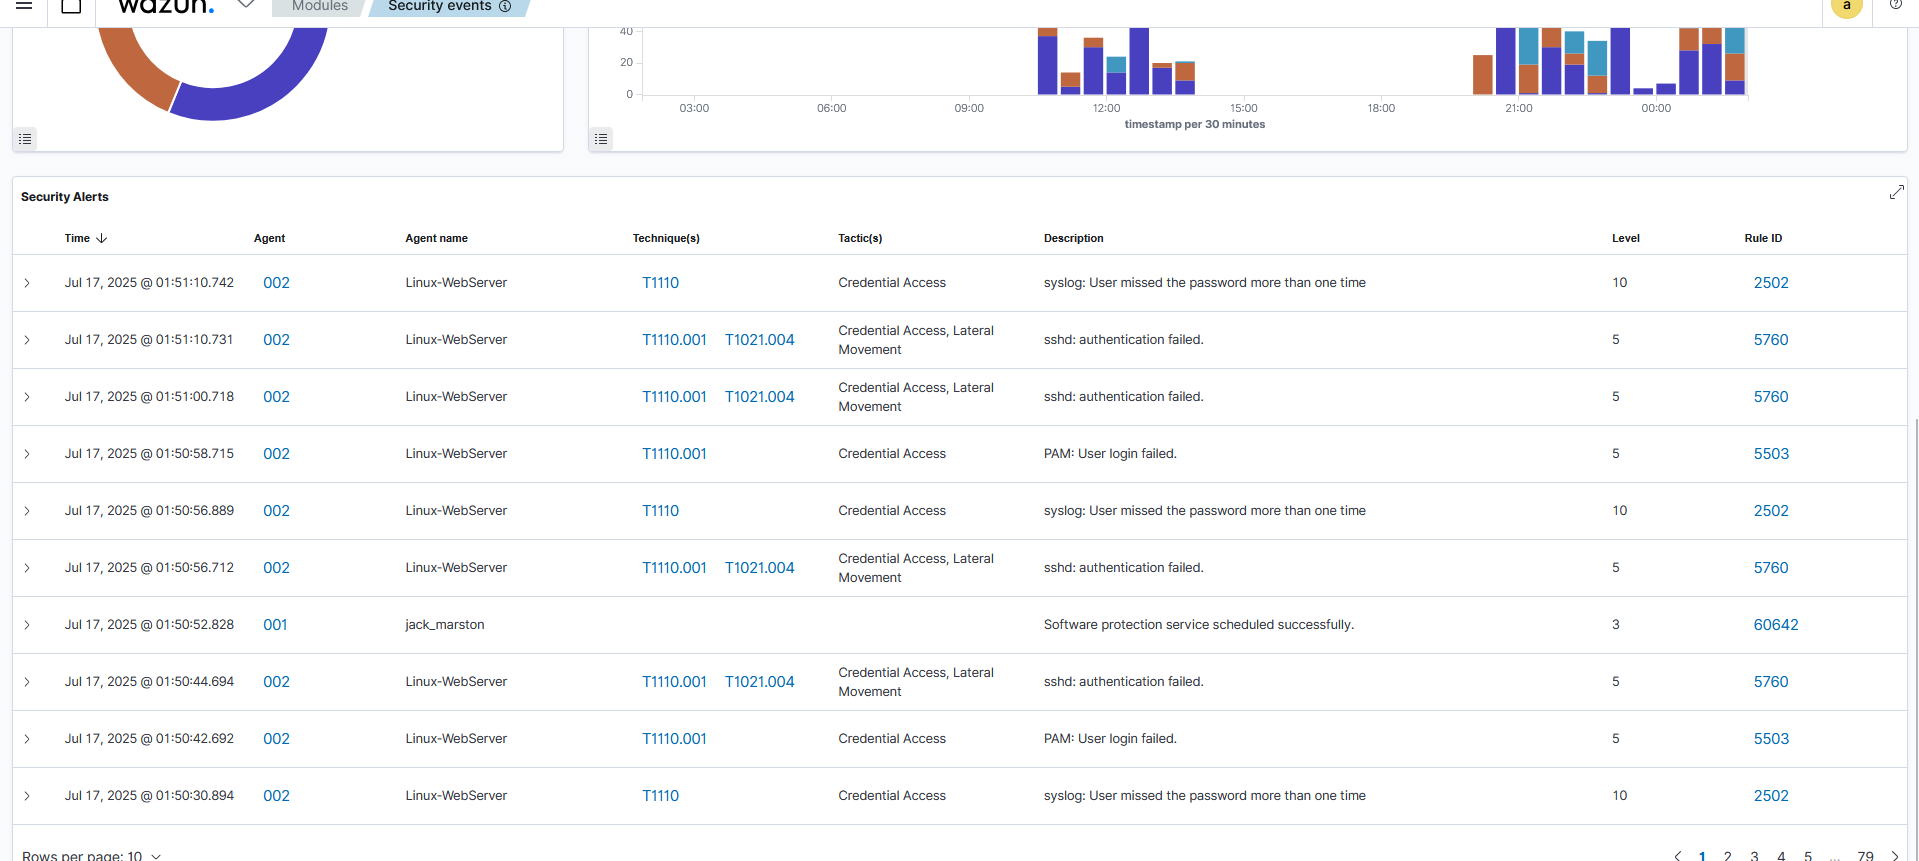Click the Level column header
This screenshot has width=1919, height=861.
(x=1625, y=238)
